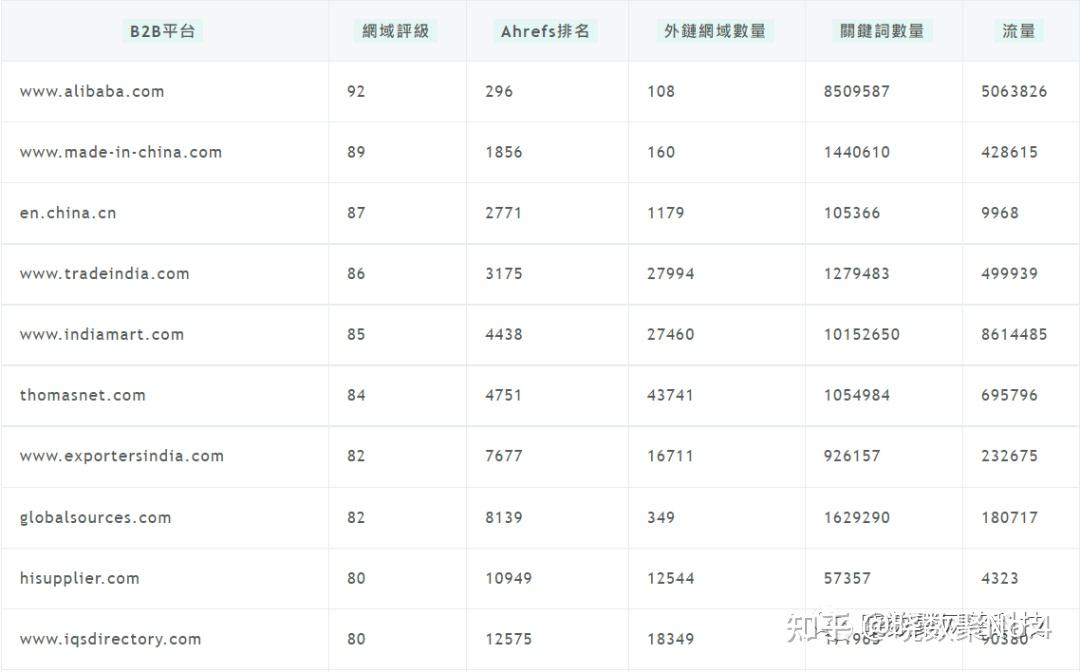
Task: Click traffic value 180717
Action: coord(1009,517)
